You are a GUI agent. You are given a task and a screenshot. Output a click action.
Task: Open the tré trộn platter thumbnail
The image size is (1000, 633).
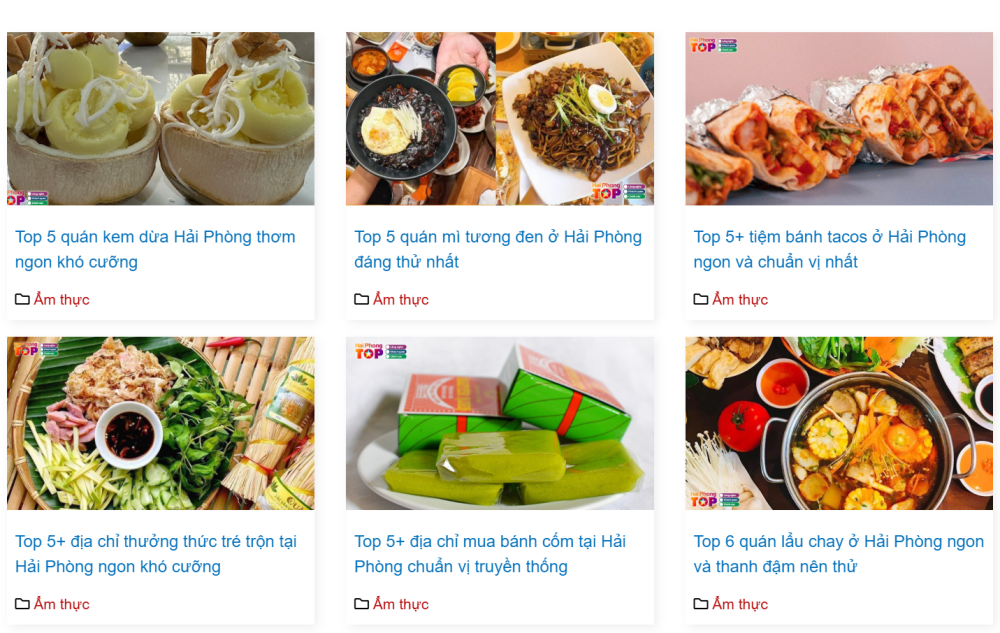click(161, 423)
